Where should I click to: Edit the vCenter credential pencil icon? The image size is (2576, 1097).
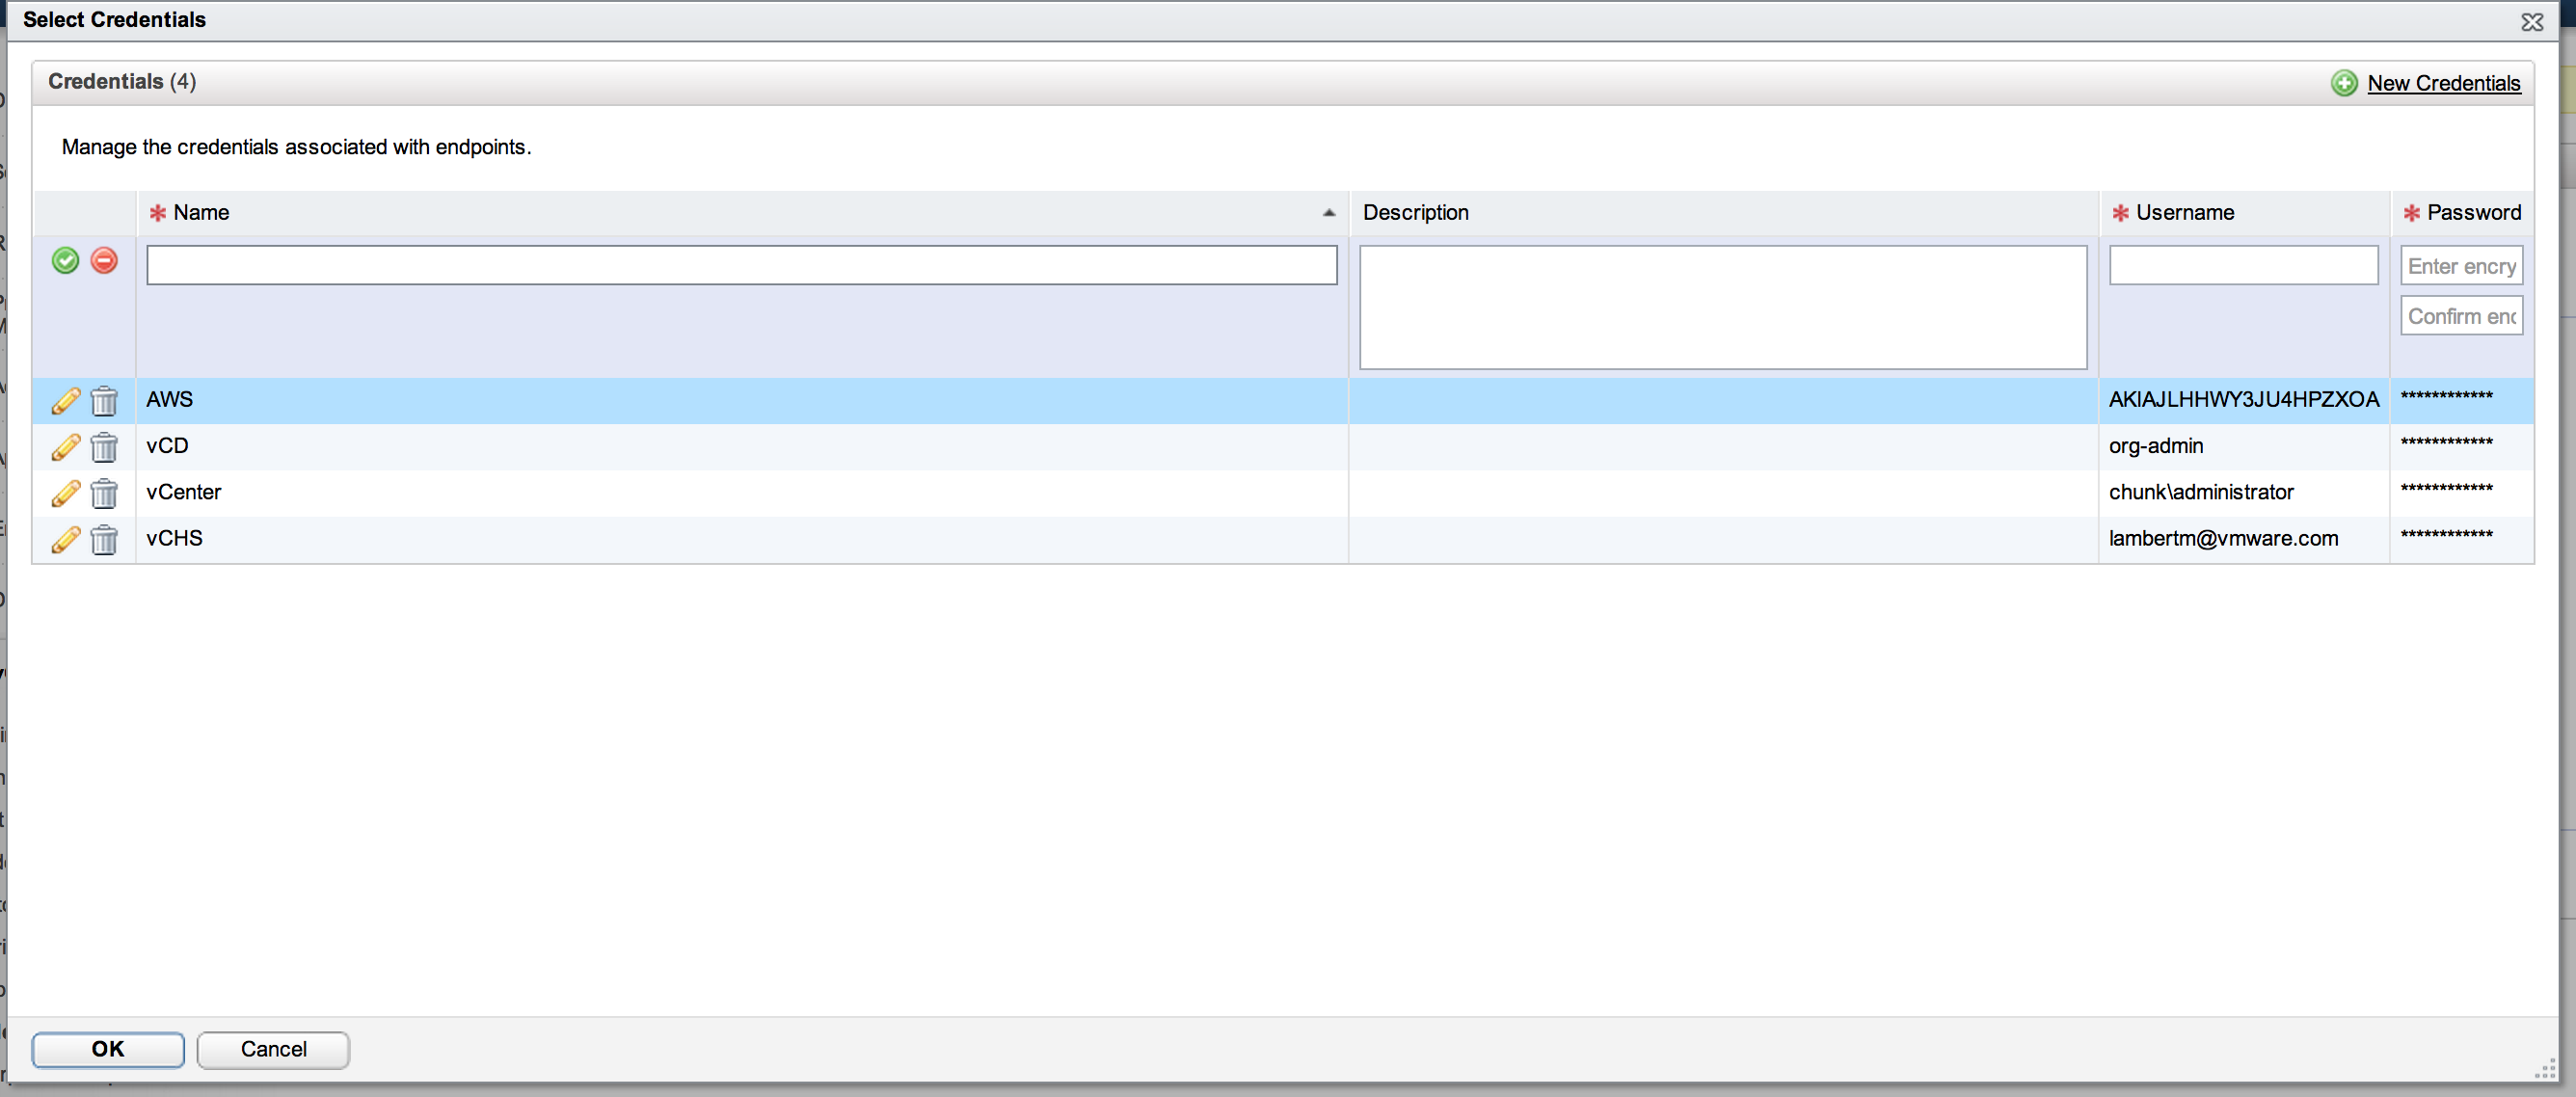pos(65,493)
